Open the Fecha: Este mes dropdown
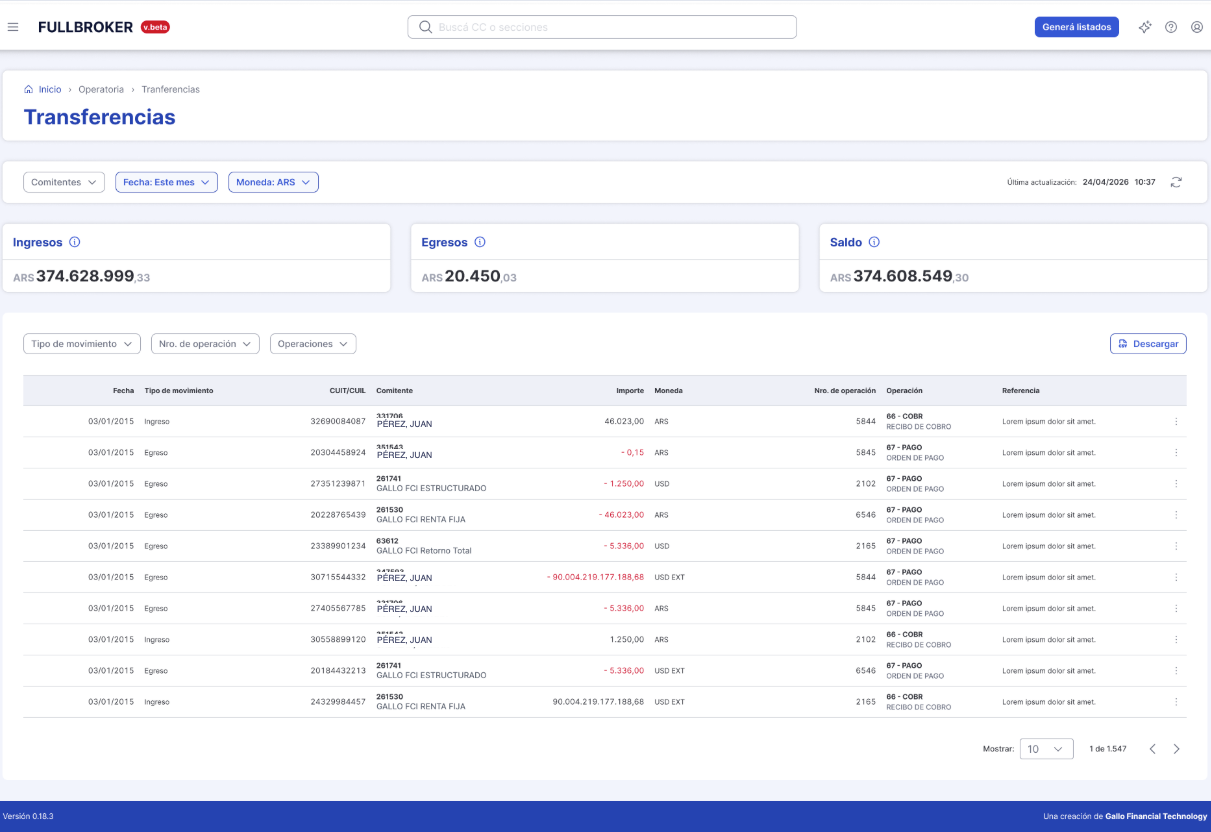1211x832 pixels. click(x=166, y=182)
